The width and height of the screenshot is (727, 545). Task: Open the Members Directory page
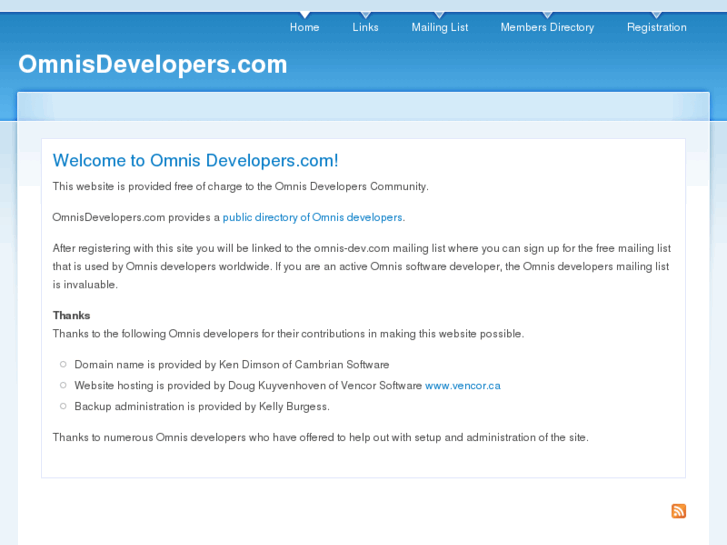(x=547, y=27)
